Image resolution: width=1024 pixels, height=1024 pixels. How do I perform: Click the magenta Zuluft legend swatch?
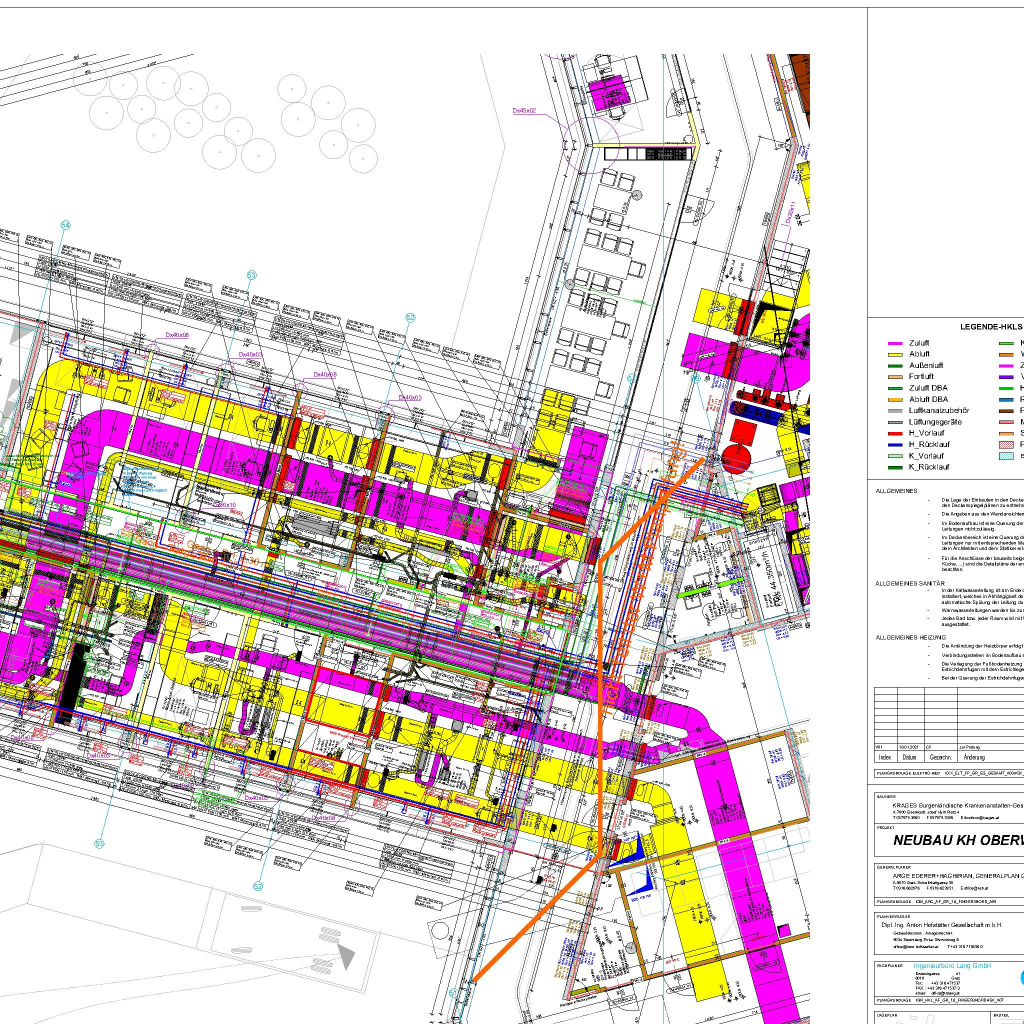coord(895,343)
